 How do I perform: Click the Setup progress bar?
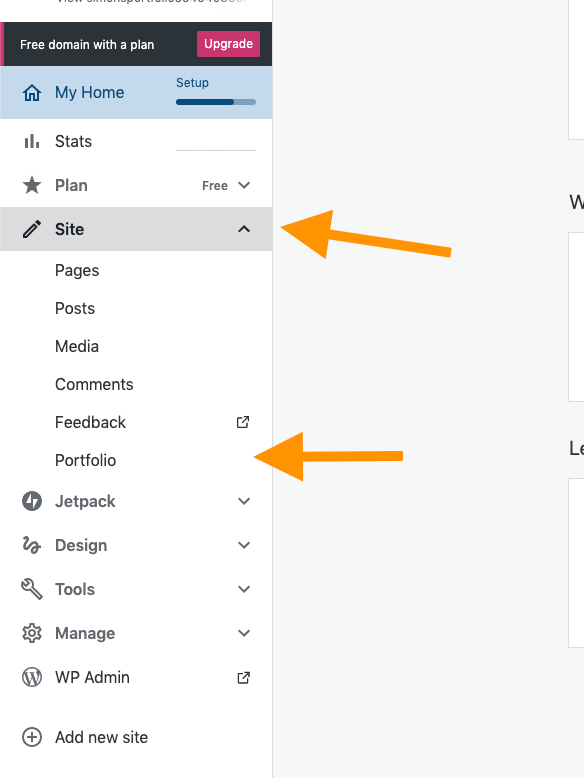[216, 102]
